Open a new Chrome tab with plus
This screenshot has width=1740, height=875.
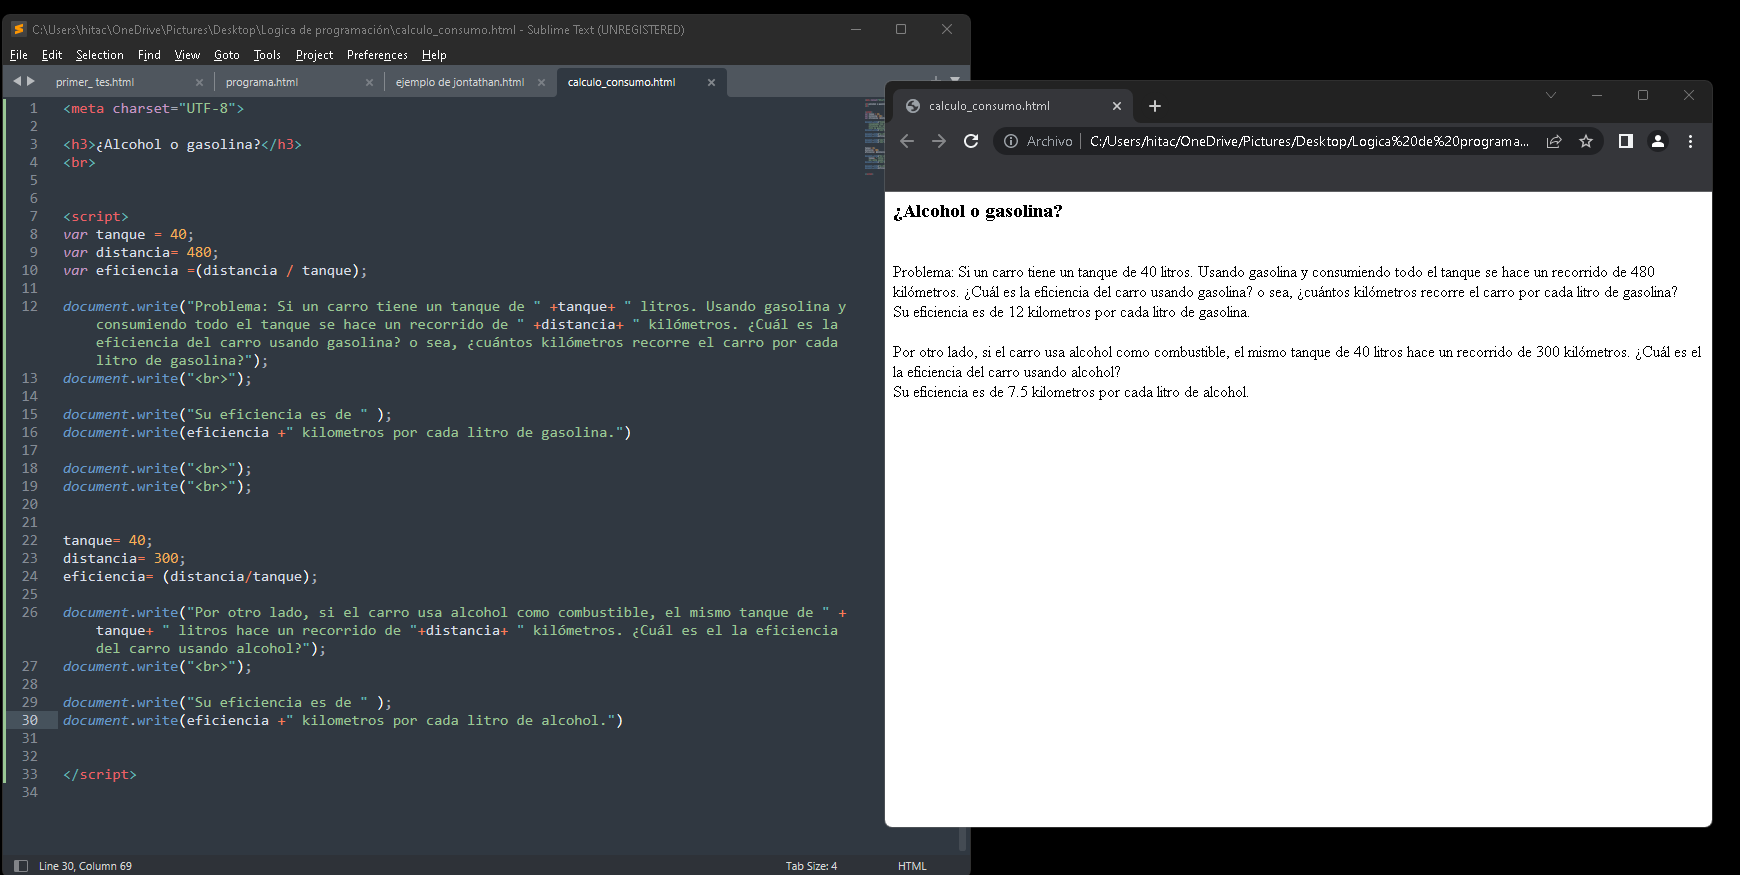[1154, 106]
